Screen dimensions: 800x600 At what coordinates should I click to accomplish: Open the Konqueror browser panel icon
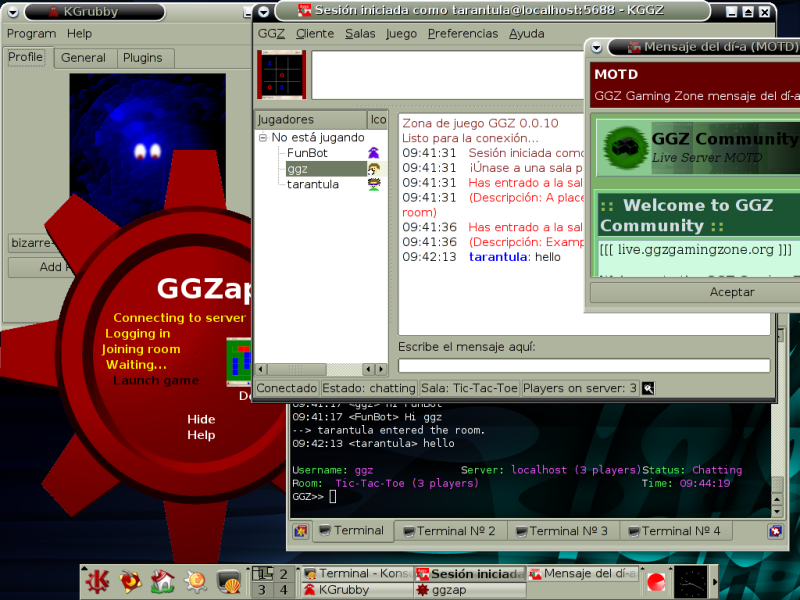tap(195, 581)
